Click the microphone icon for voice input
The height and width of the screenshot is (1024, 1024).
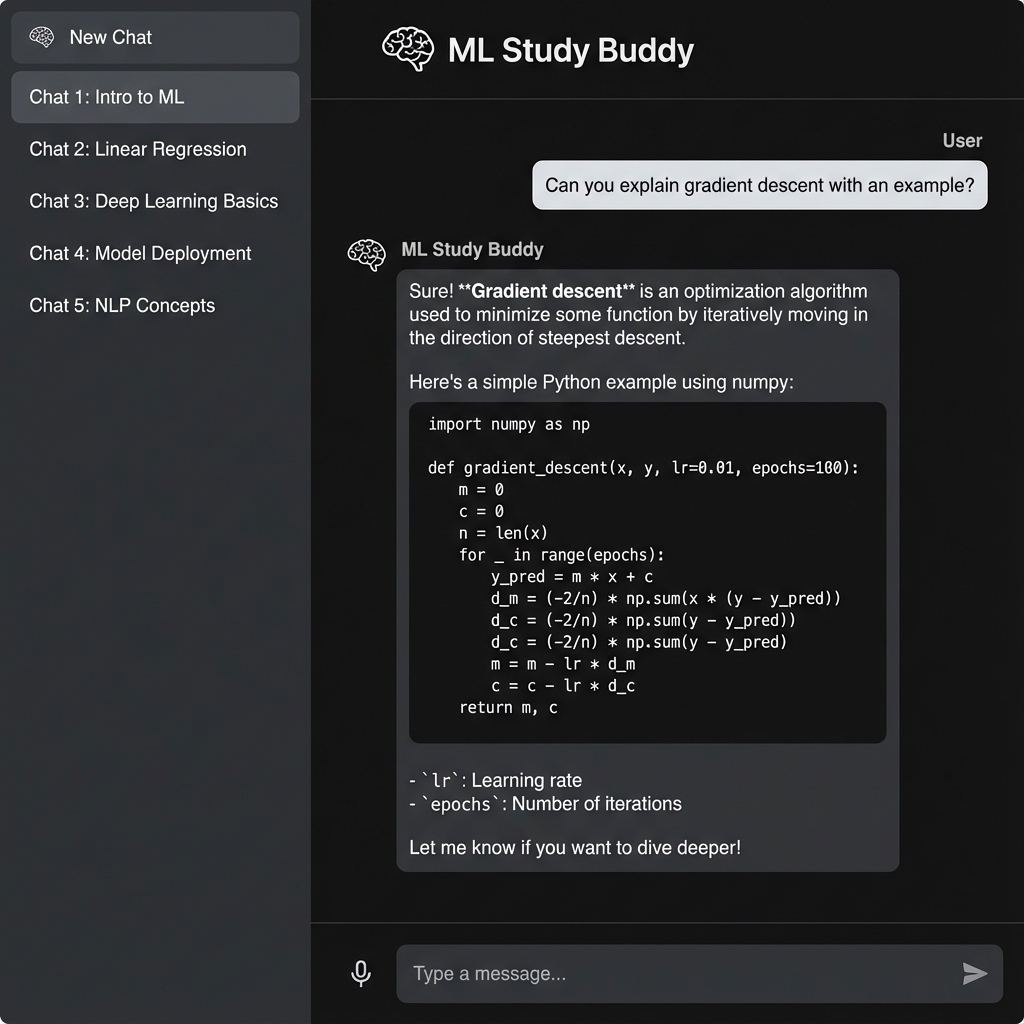pos(361,973)
